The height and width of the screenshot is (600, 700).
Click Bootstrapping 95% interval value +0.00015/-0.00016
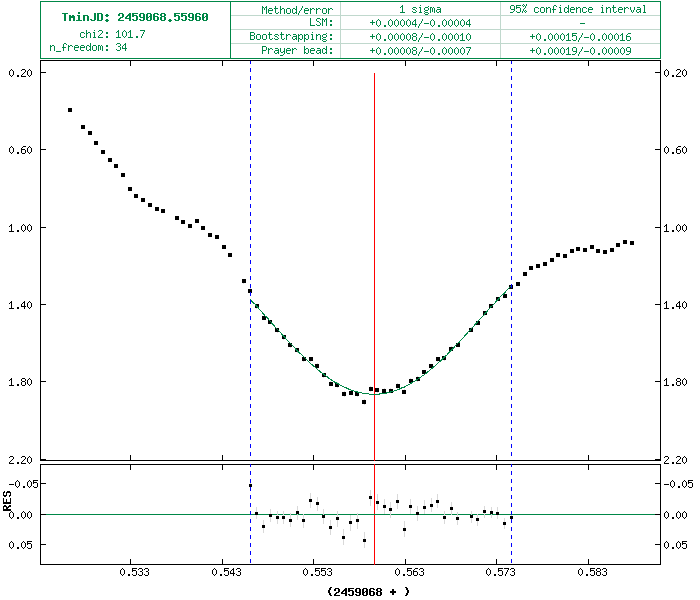581,37
